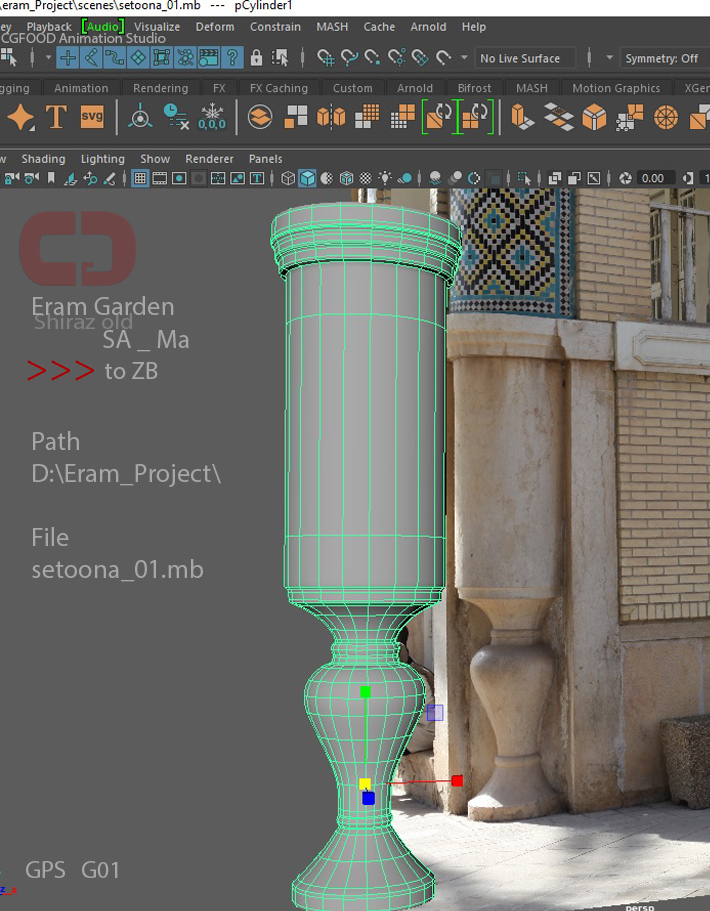Click the Grease Pencil icon in panel toolbar
The width and height of the screenshot is (710, 911).
click(x=110, y=178)
